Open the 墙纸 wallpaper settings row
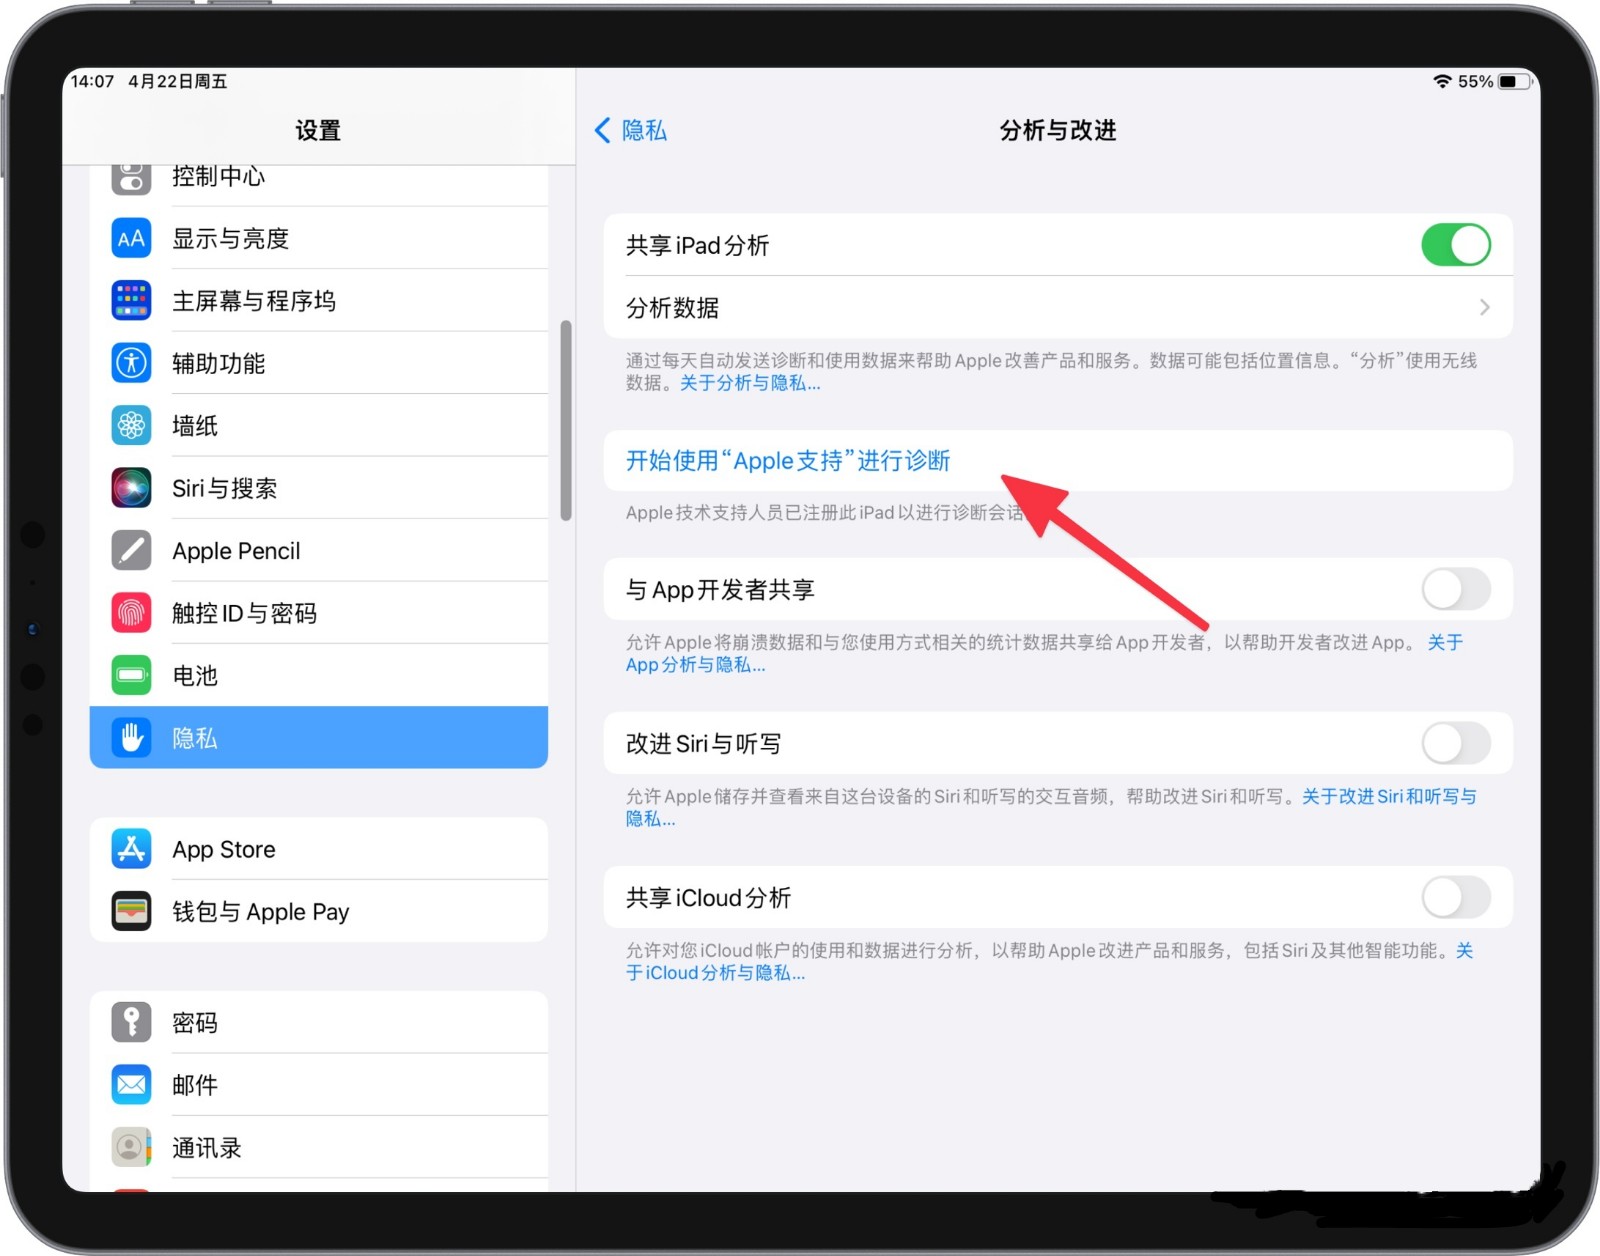Screen dimensions: 1600x1256 319,426
